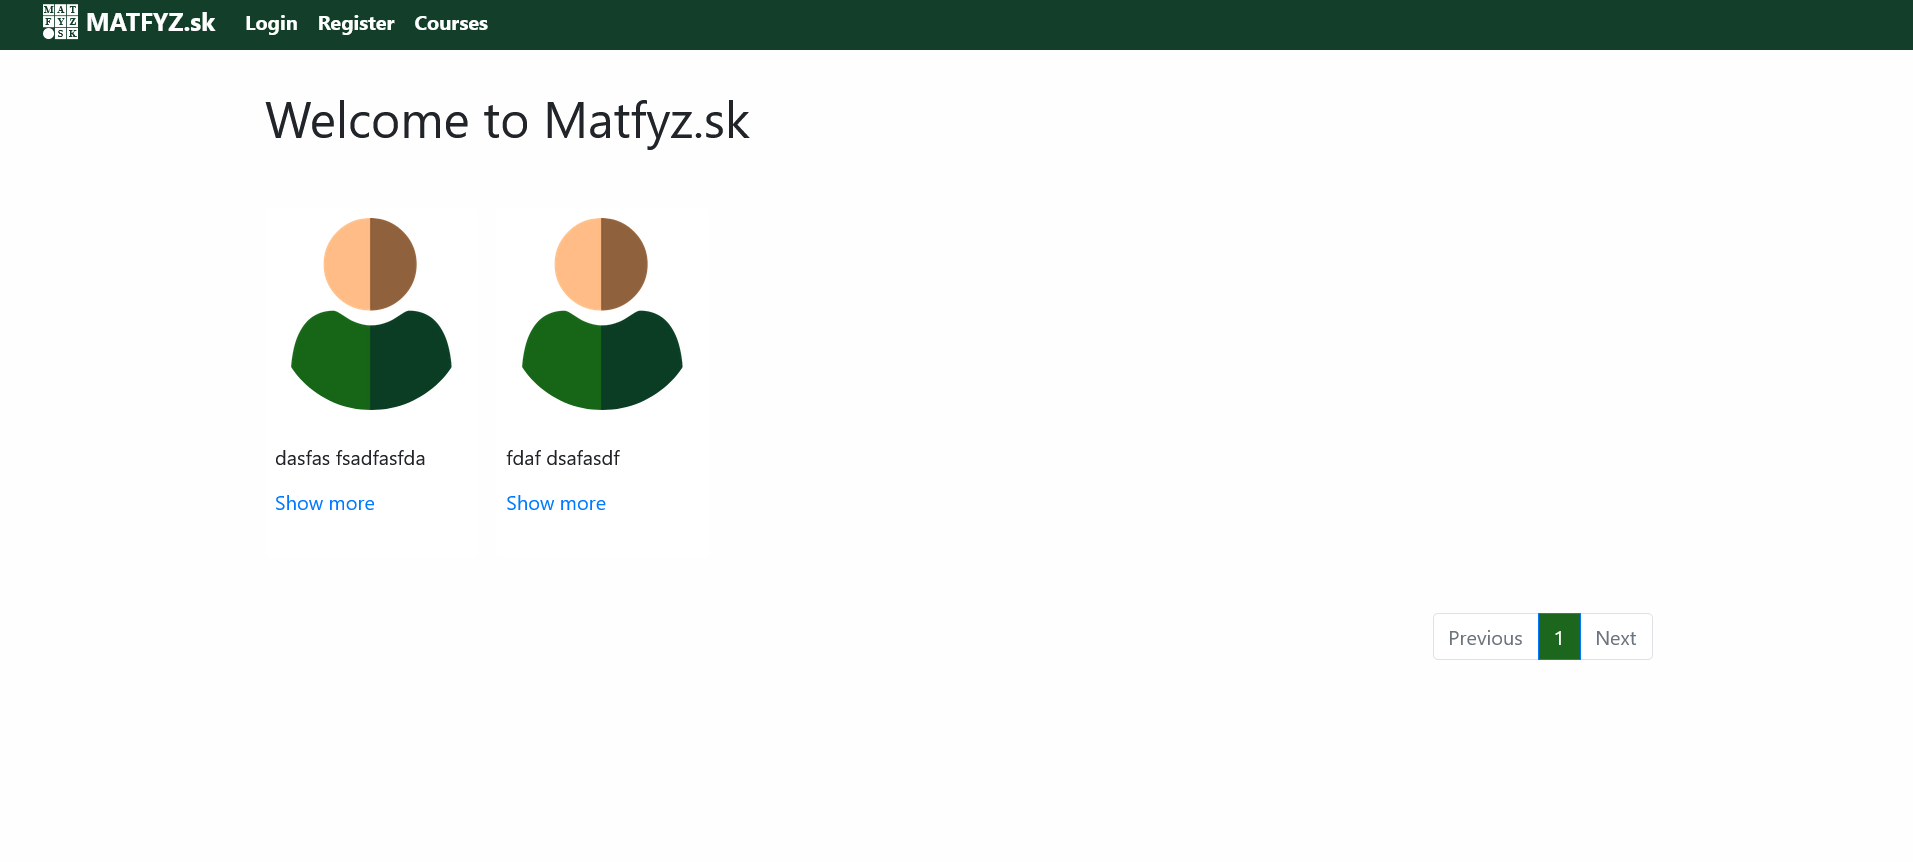
Task: Go to the Register page
Action: (356, 23)
